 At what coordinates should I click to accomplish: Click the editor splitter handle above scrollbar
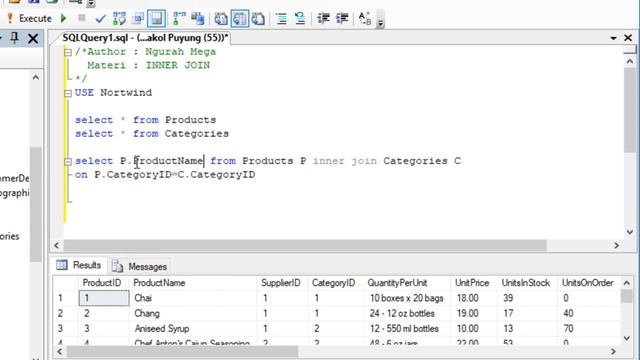click(630, 50)
